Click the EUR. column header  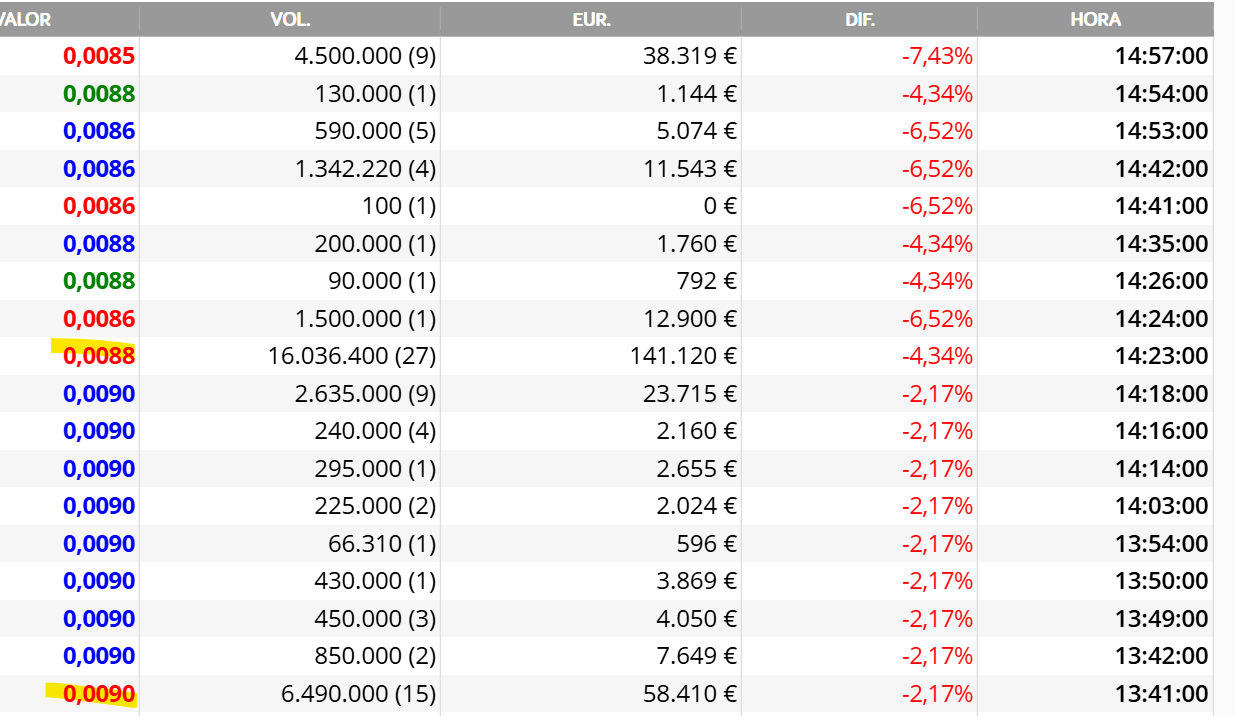(x=591, y=19)
